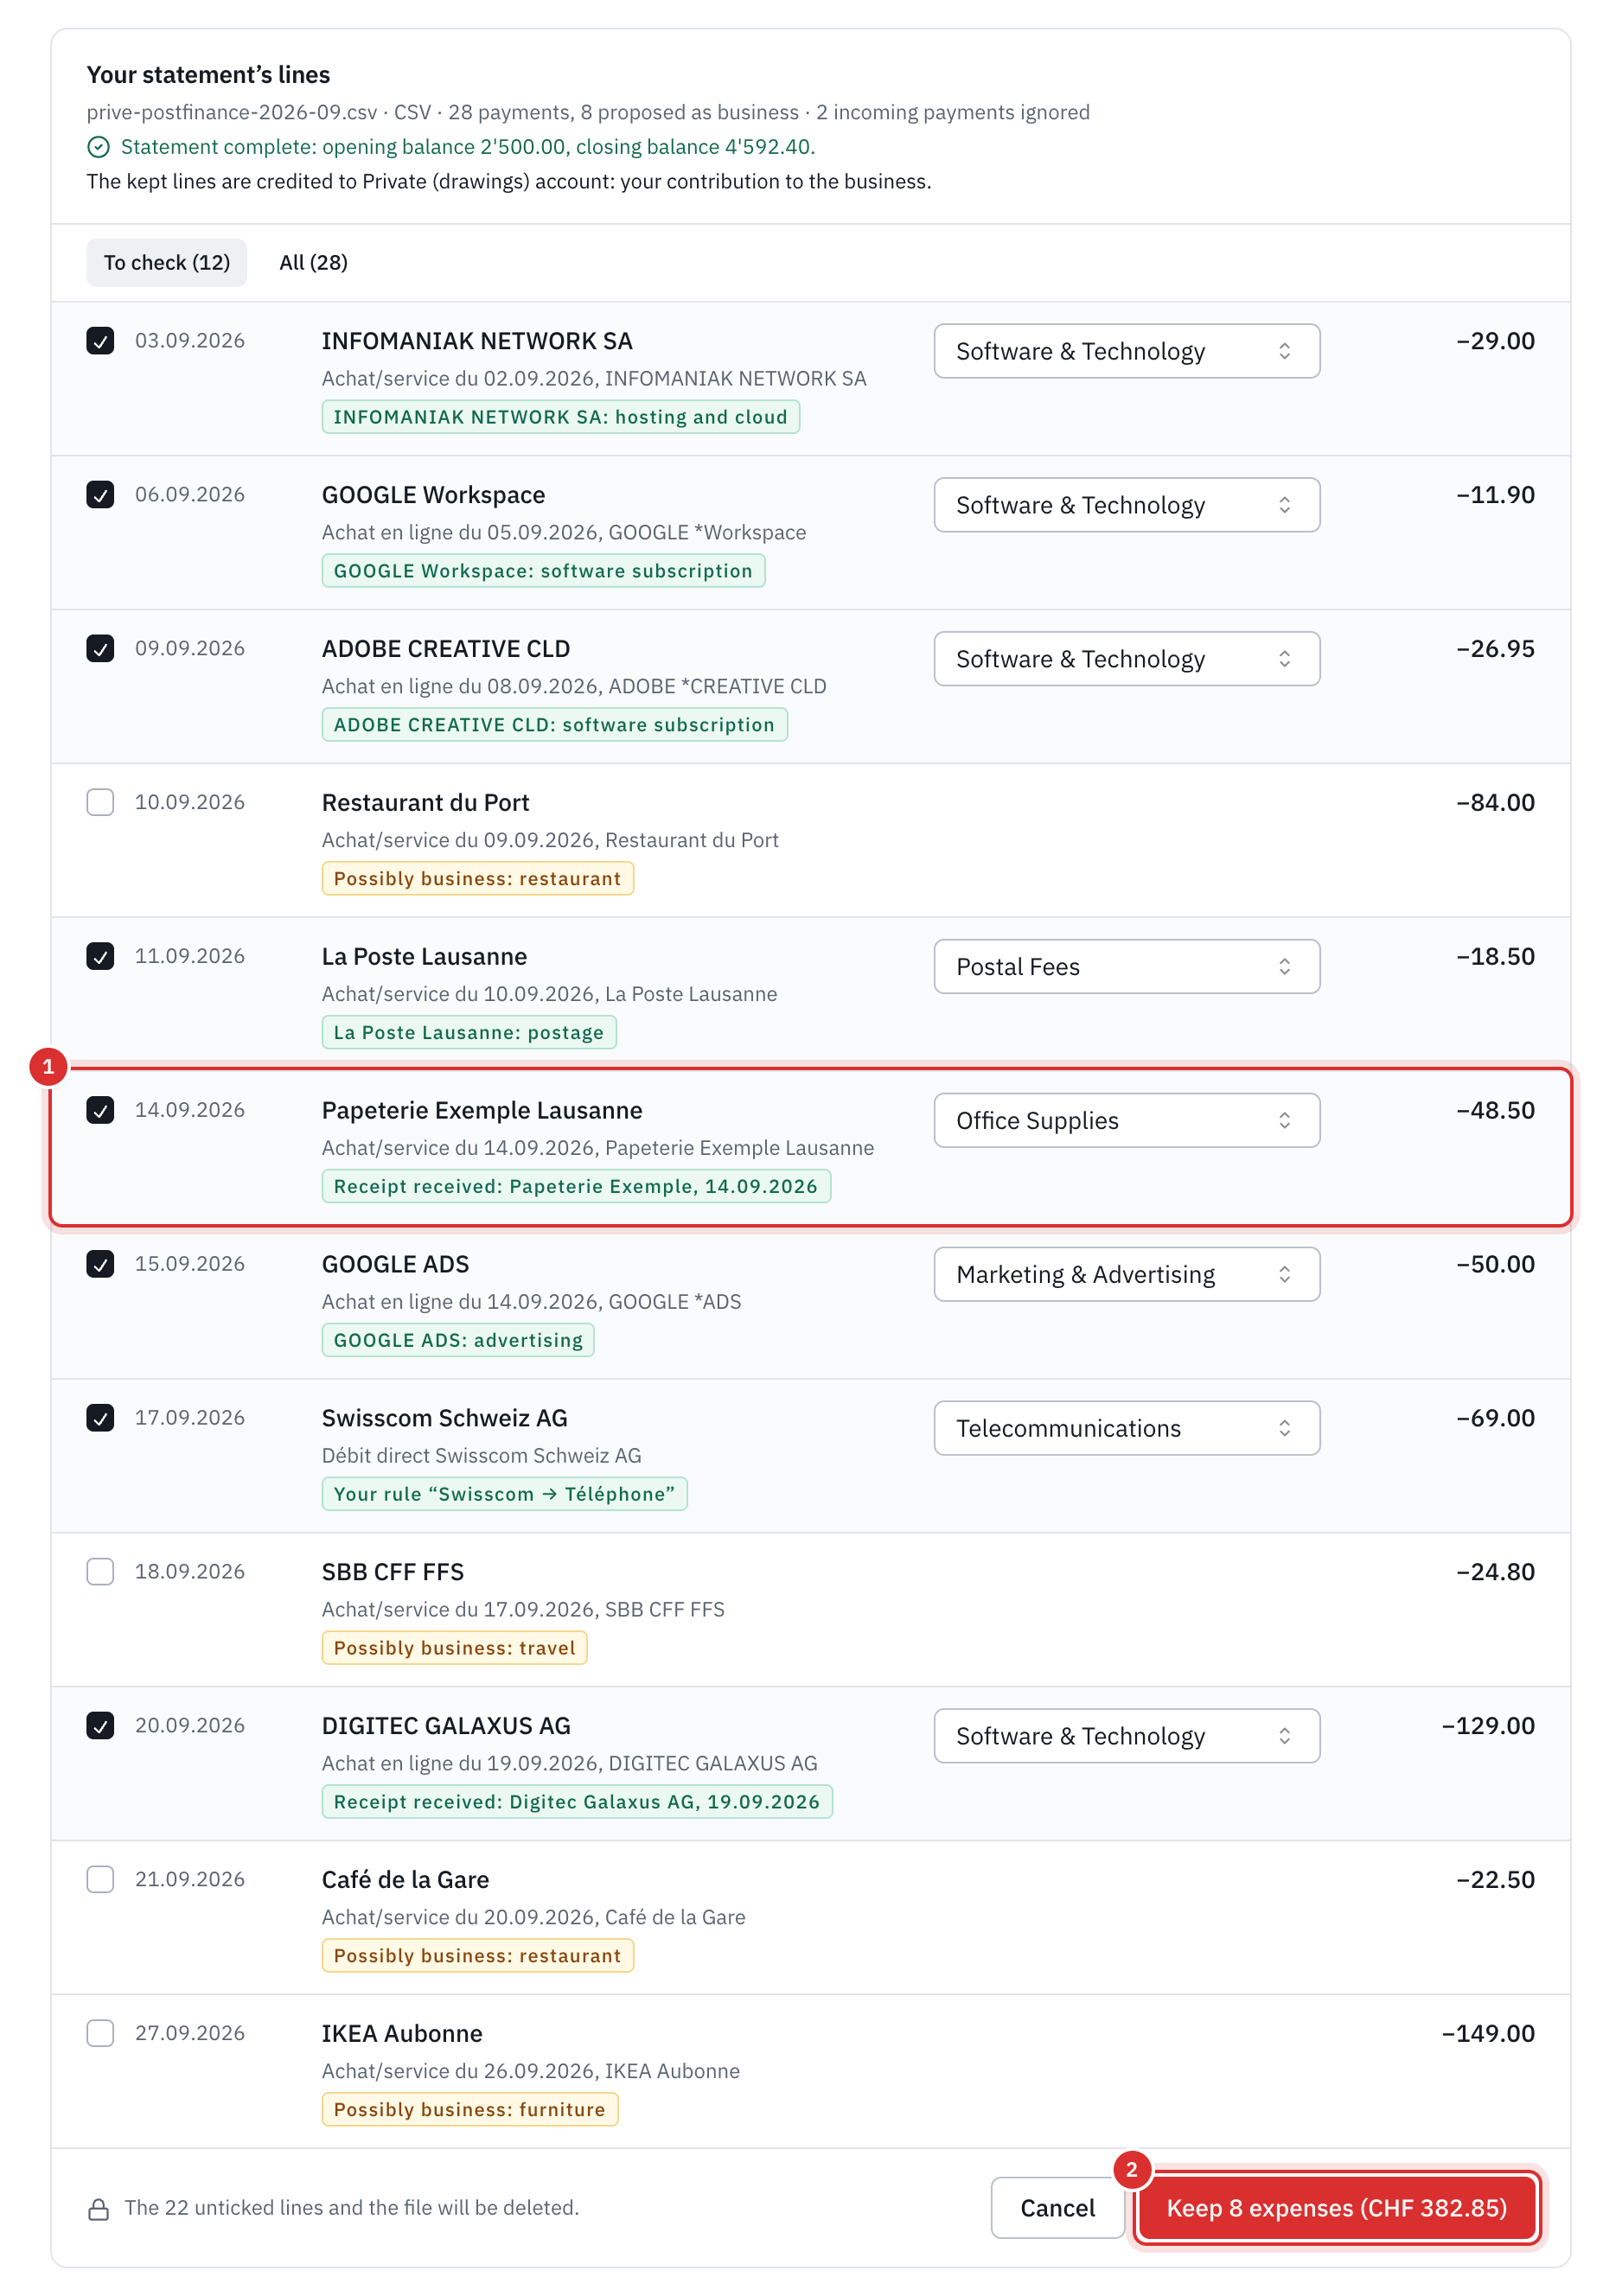1622x2296 pixels.
Task: Click the lock icon beside deletion notice
Action: 98,2209
